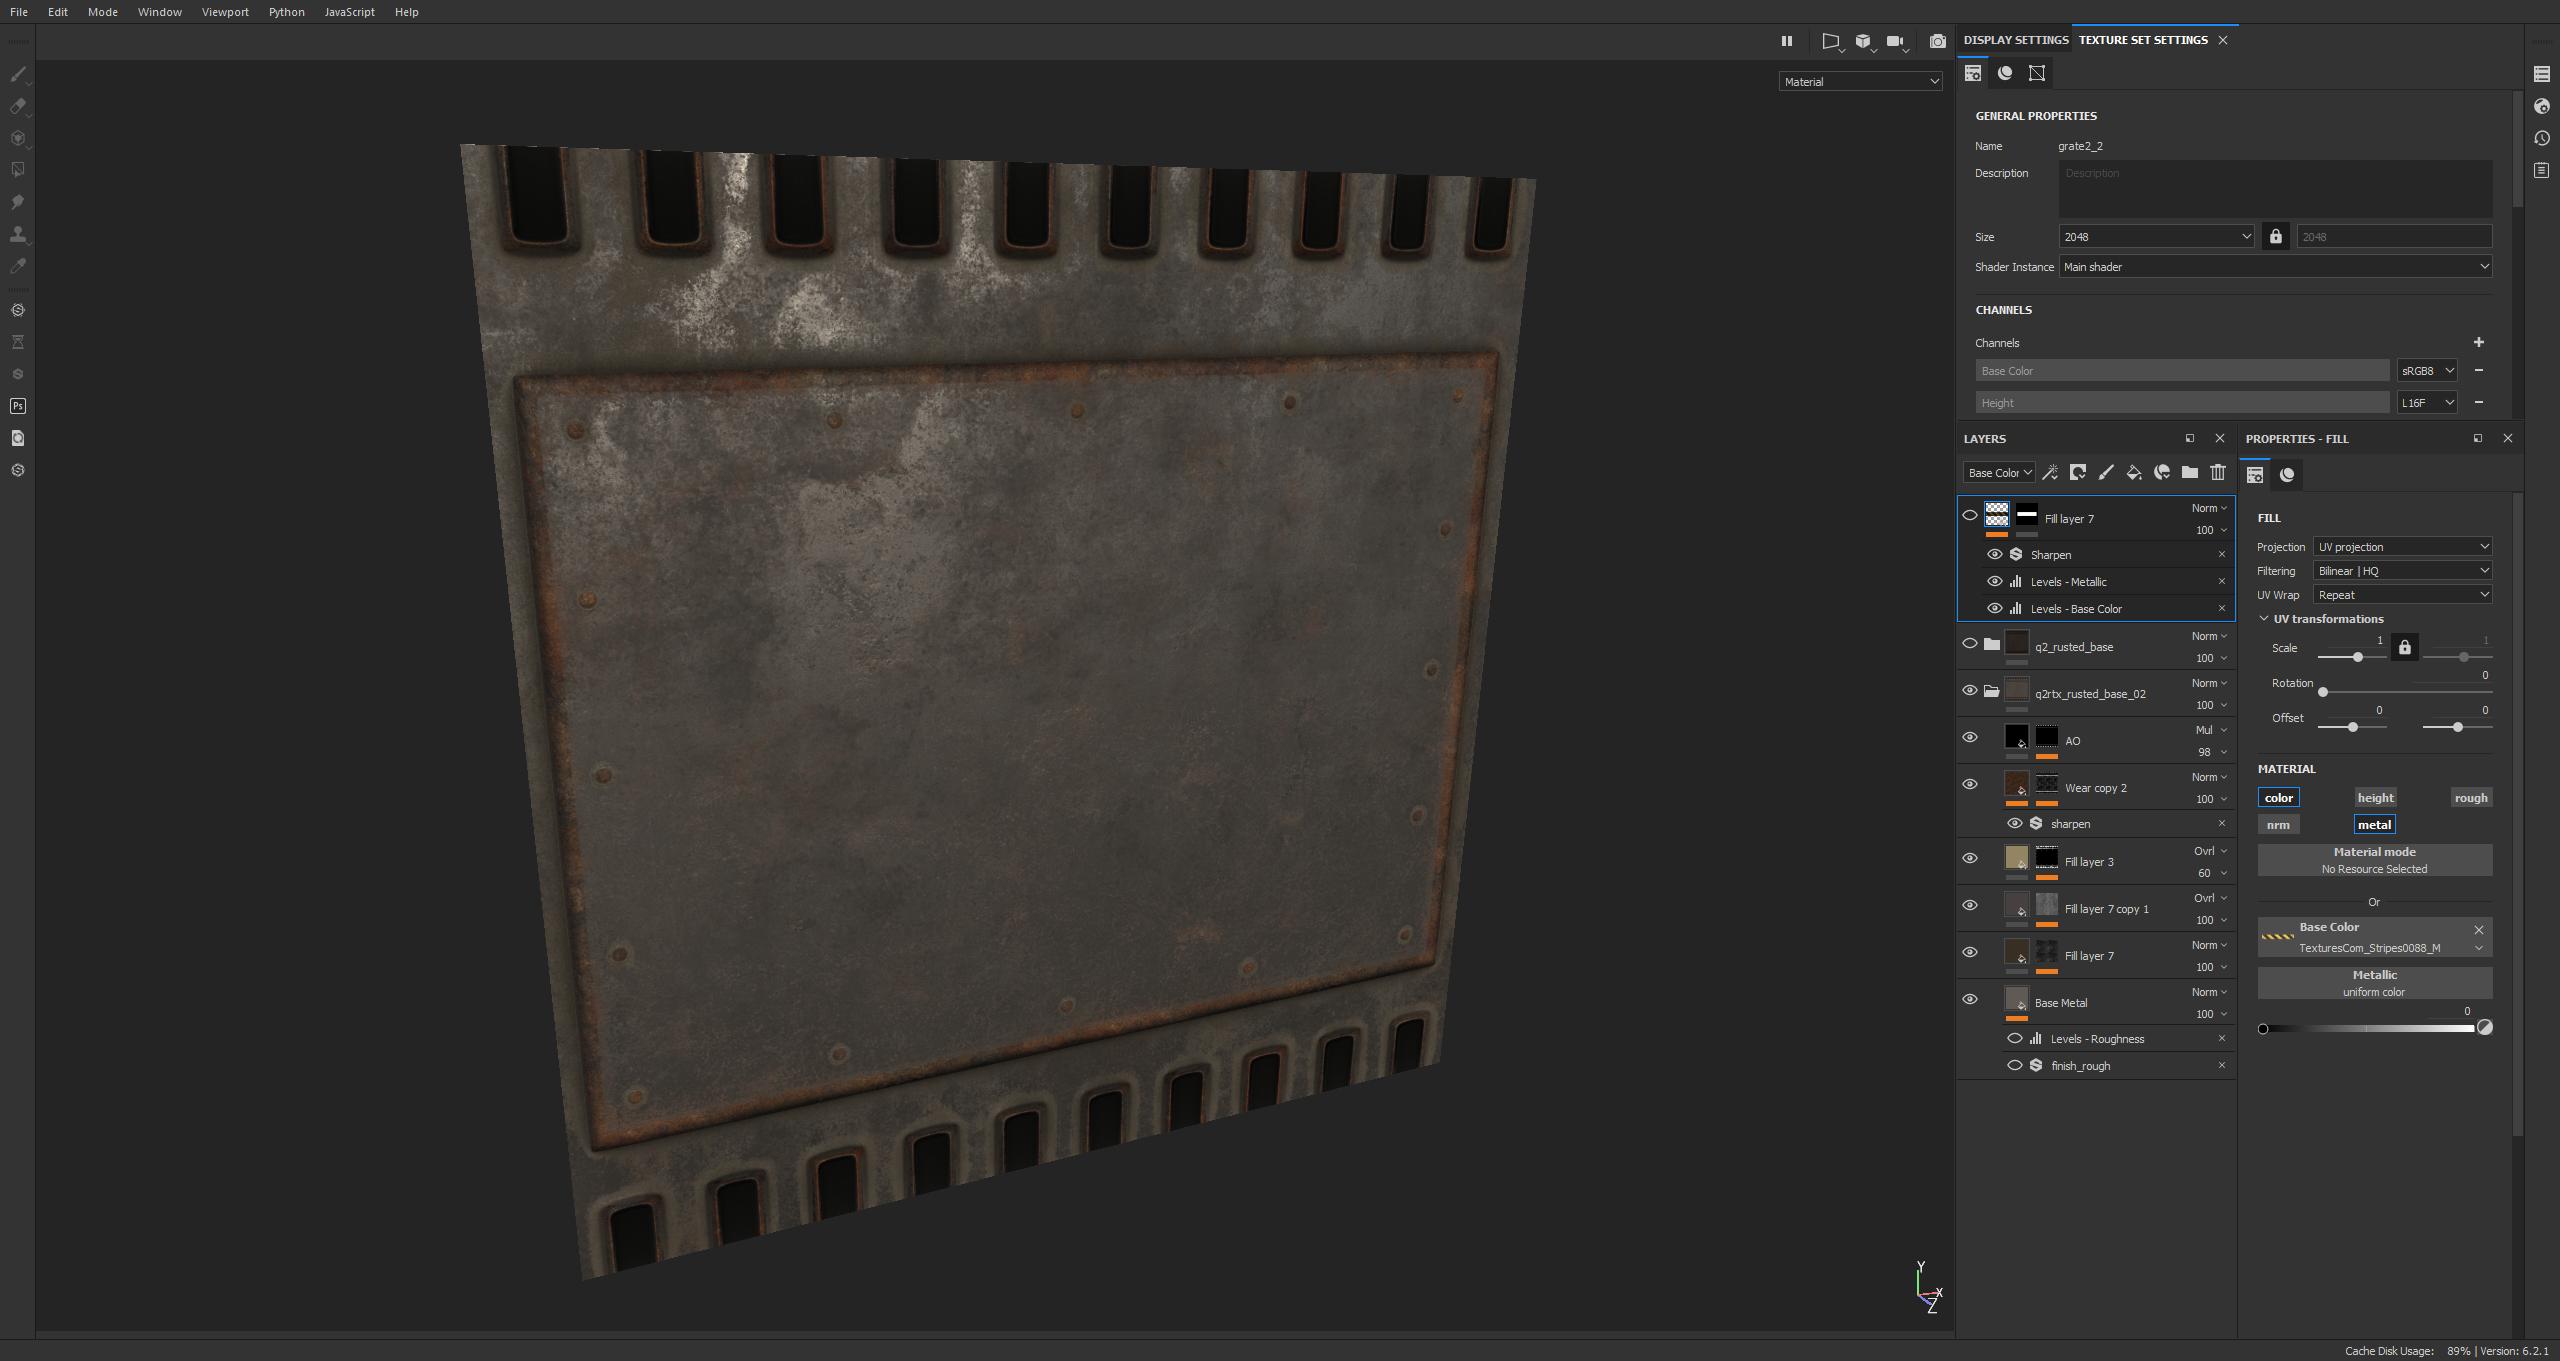
Task: Click the add smart material icon
Action: pyautogui.click(x=2162, y=473)
